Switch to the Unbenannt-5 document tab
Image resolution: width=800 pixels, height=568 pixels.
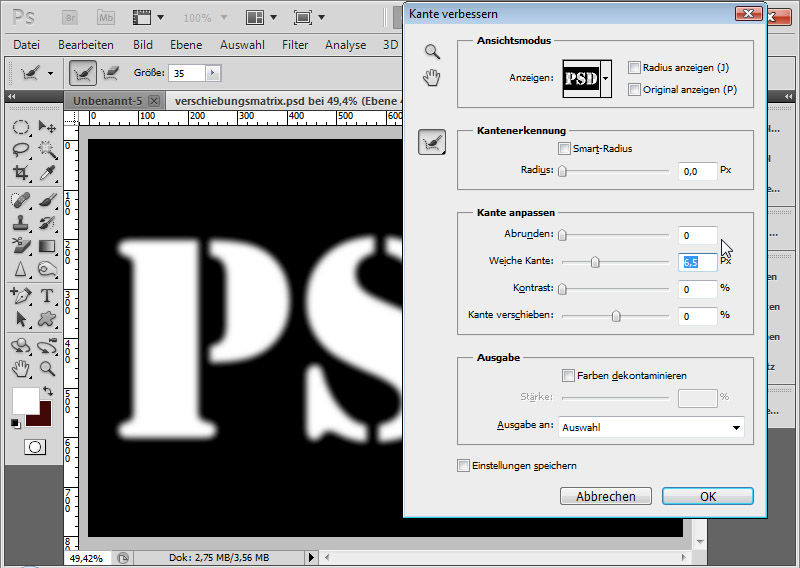pyautogui.click(x=105, y=101)
